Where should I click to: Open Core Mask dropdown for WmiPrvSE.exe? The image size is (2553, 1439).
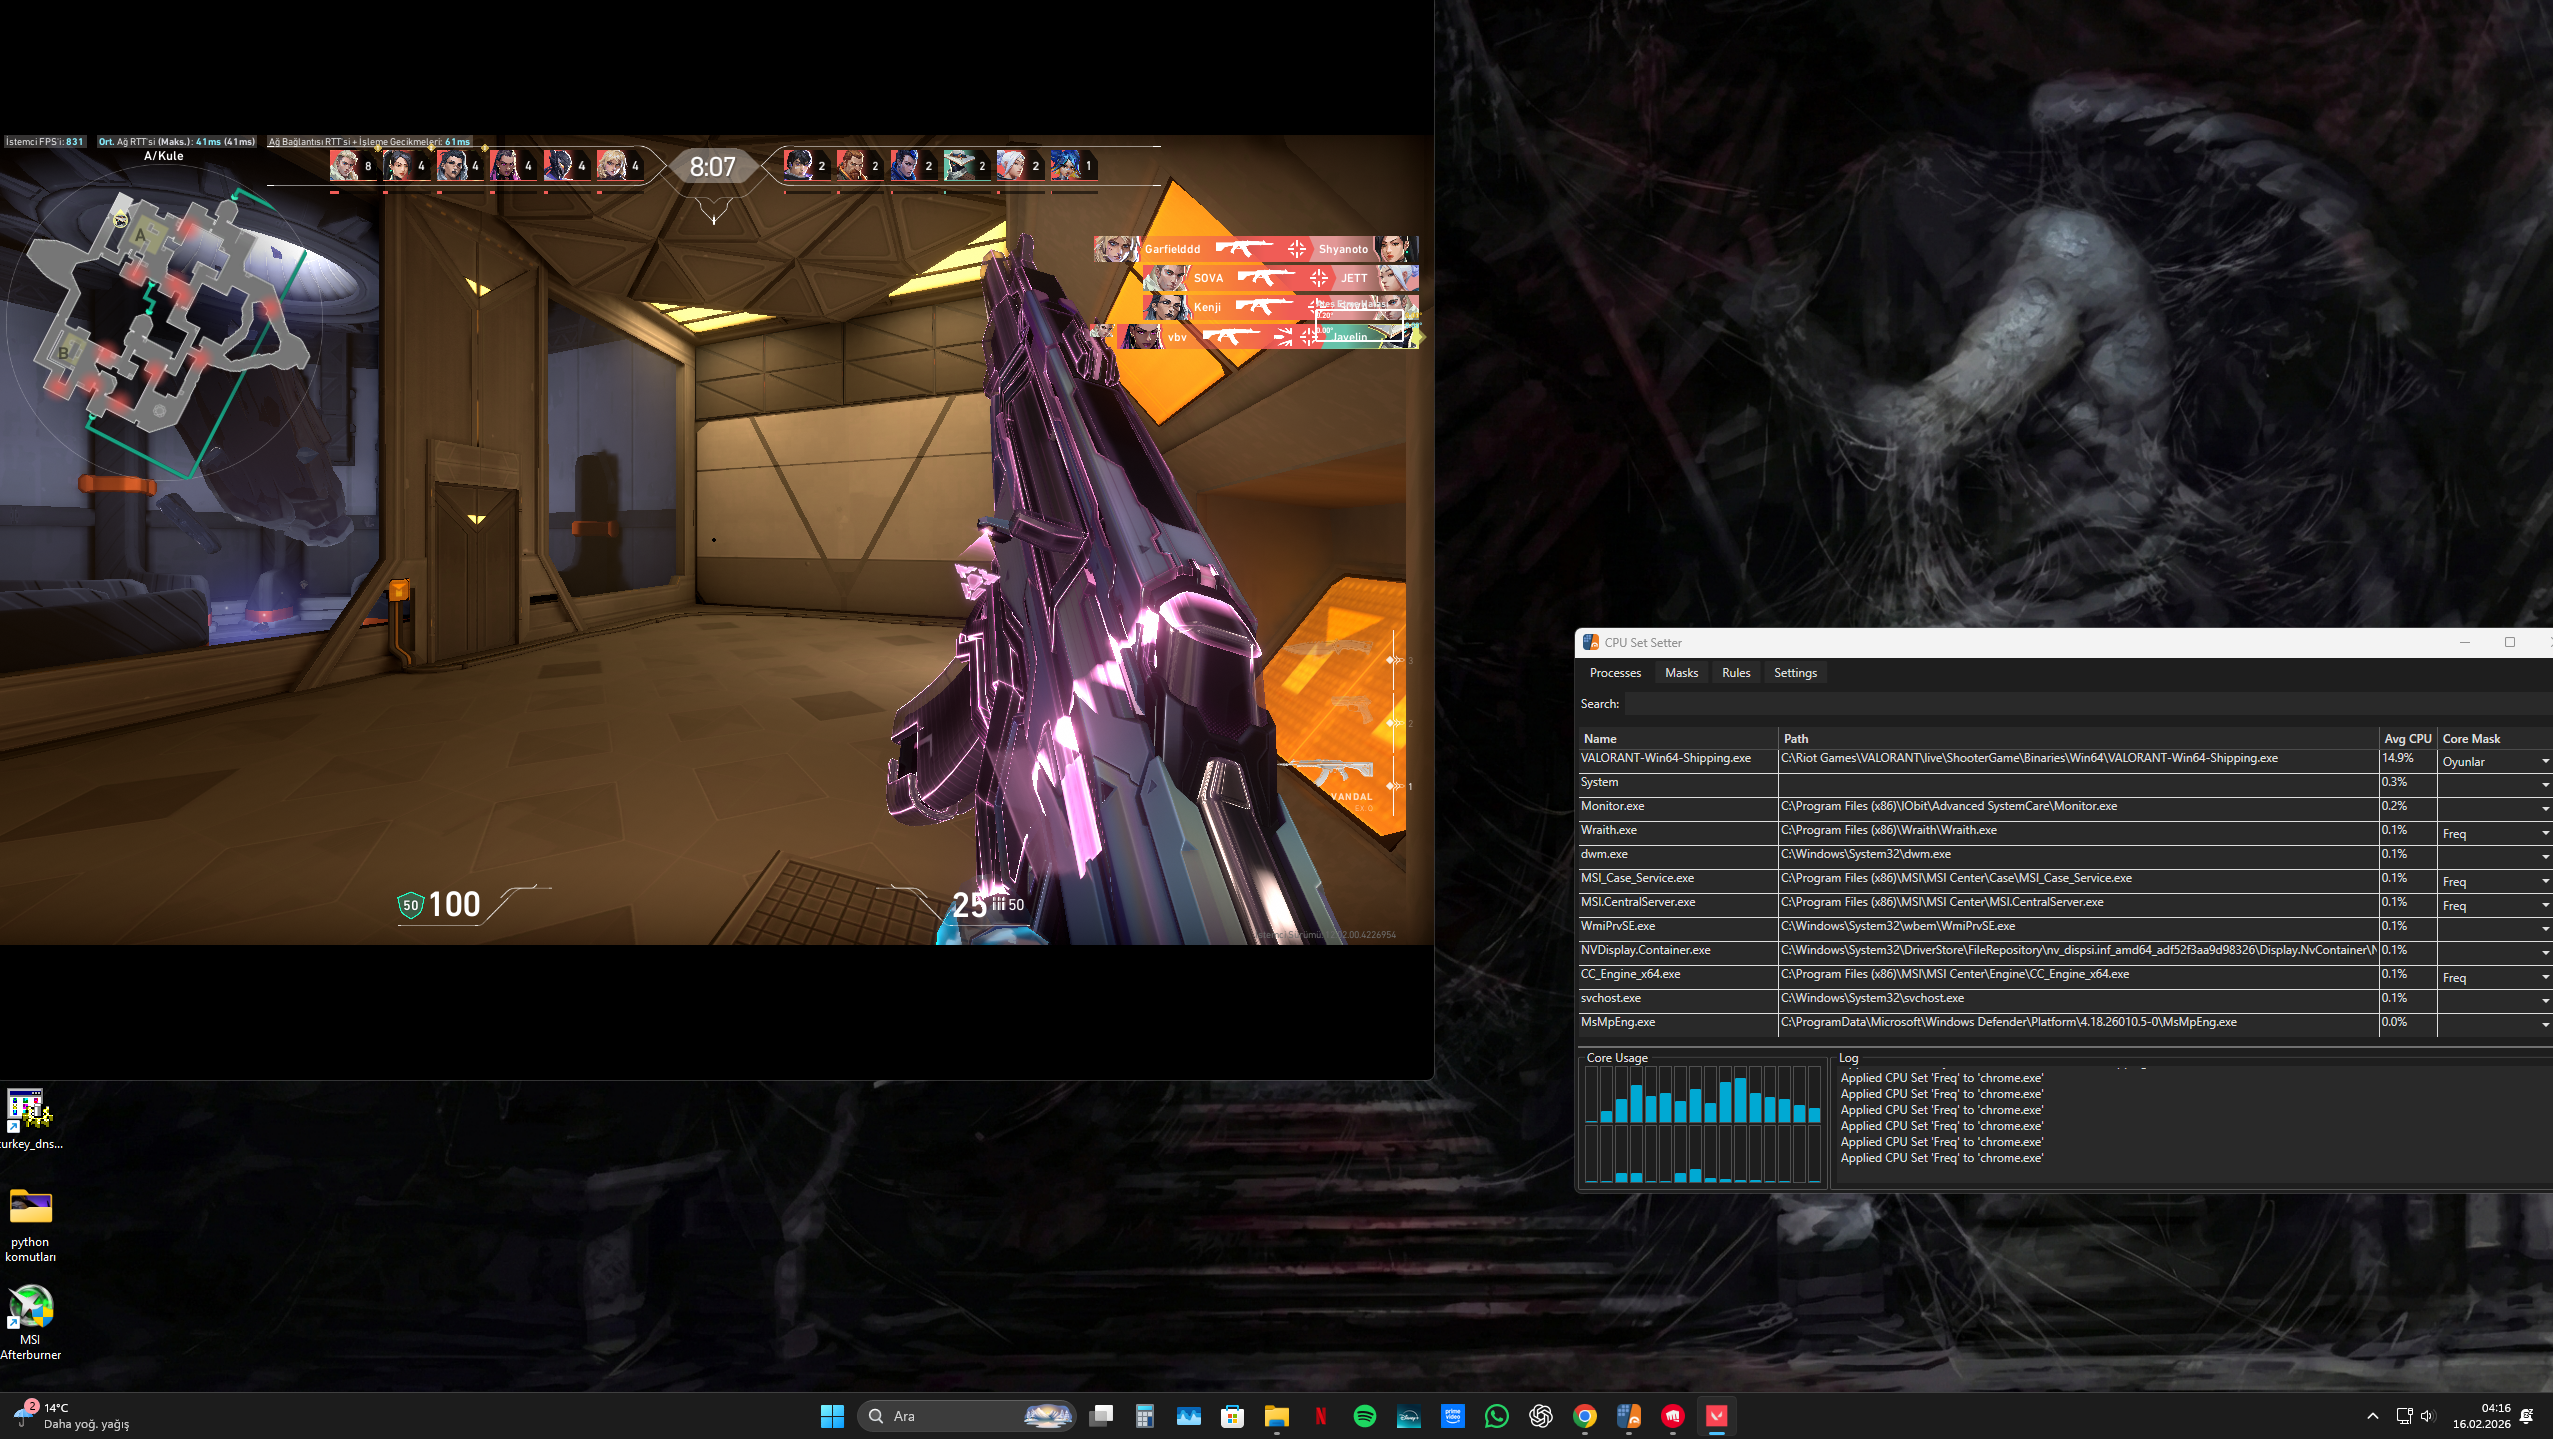point(2545,930)
